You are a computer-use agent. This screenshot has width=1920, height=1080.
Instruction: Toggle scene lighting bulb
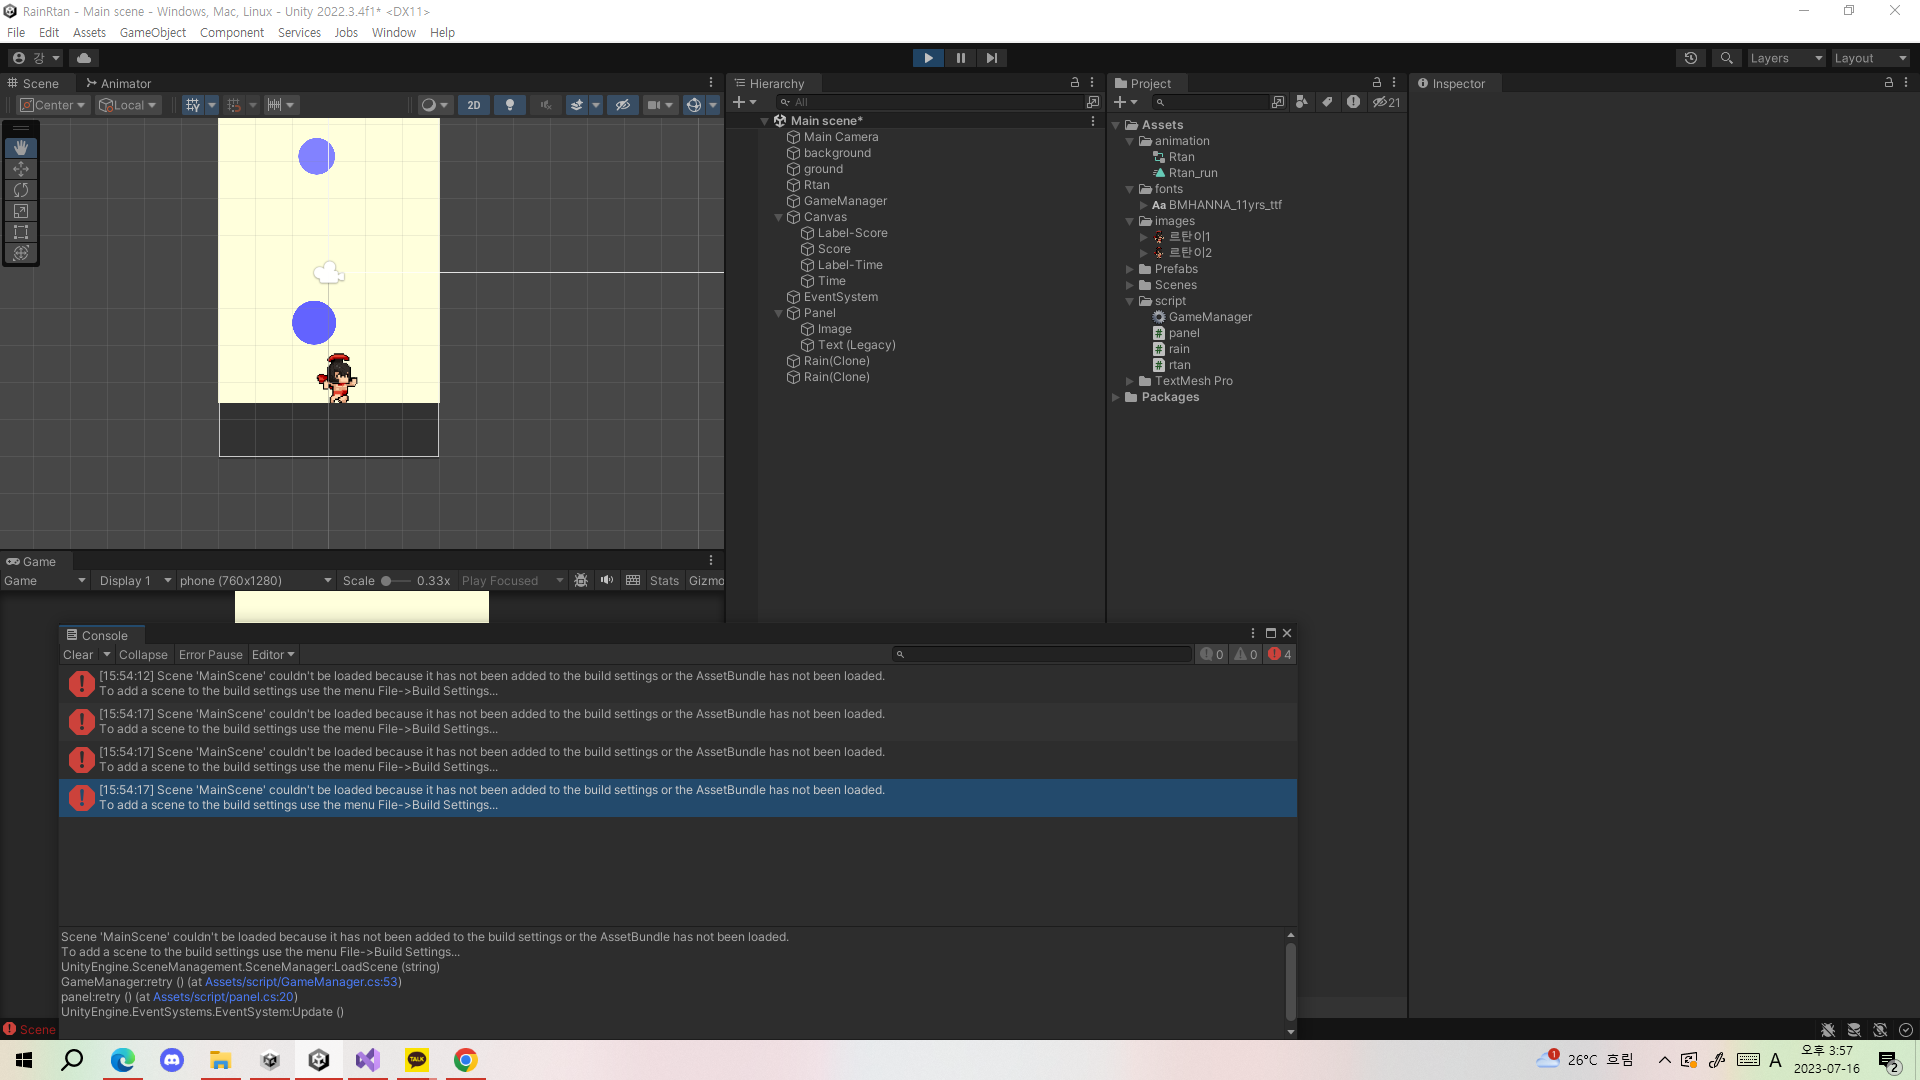tap(510, 105)
